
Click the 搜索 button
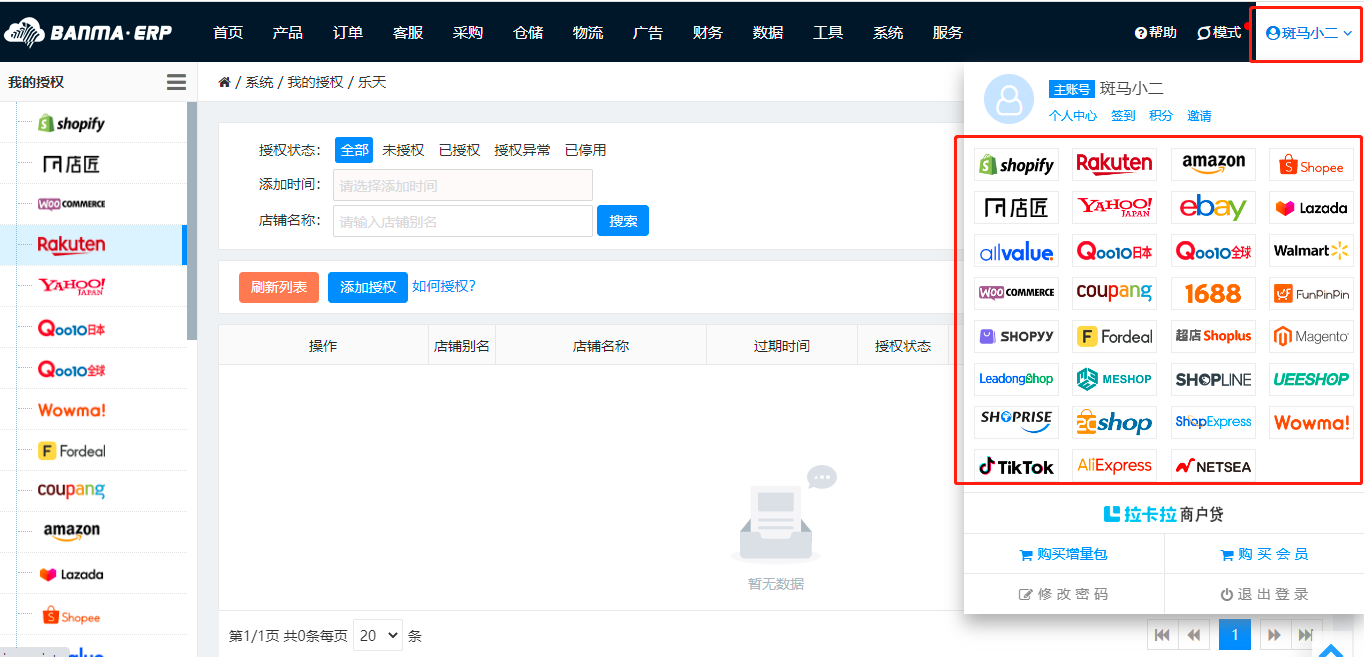tap(623, 221)
